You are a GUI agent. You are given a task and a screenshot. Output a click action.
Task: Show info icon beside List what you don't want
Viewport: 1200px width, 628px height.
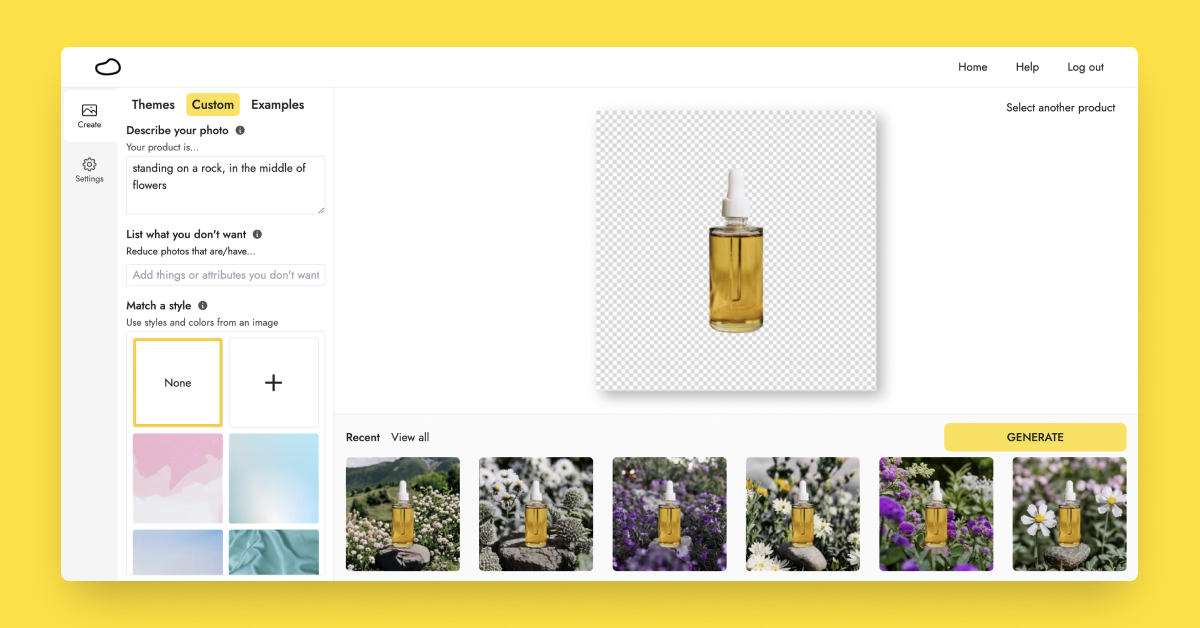[x=257, y=234]
